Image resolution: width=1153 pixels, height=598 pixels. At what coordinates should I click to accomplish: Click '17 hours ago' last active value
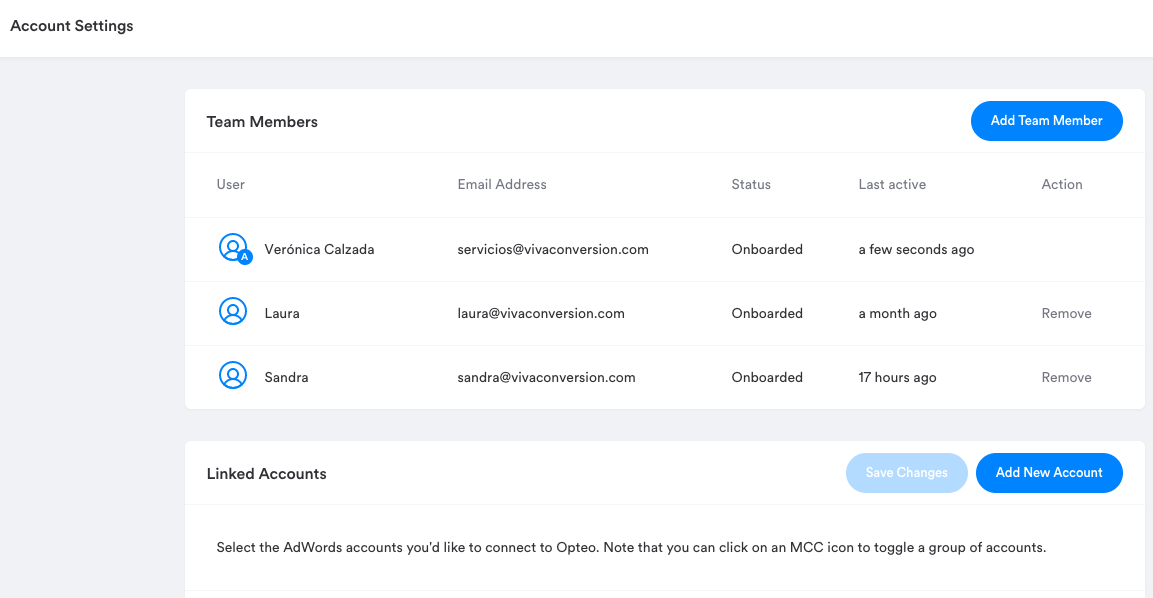[897, 377]
